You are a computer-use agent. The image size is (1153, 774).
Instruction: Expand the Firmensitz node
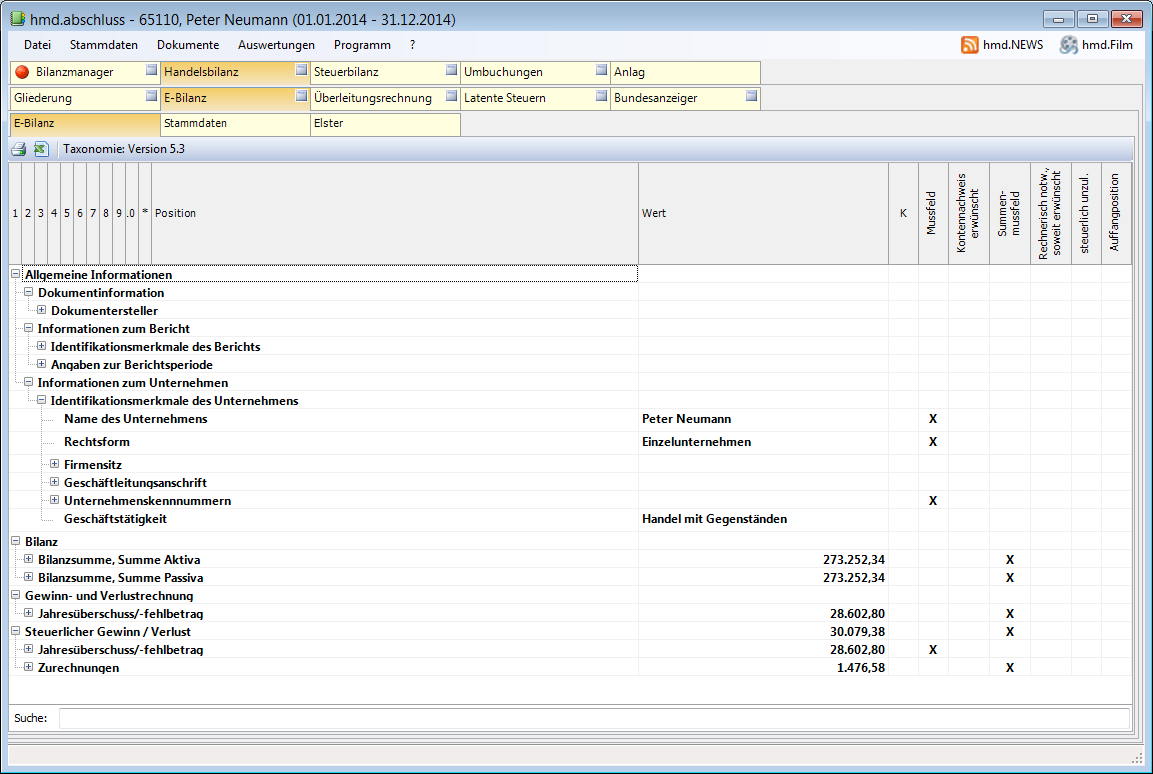(x=55, y=464)
